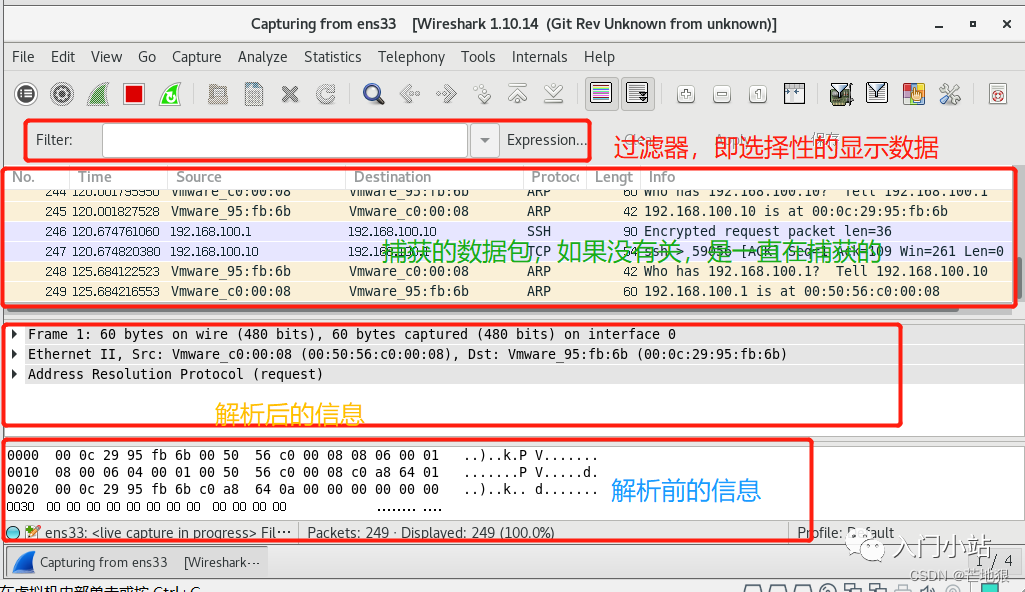1025x592 pixels.
Task: Open the Analyze menu
Action: coord(263,58)
